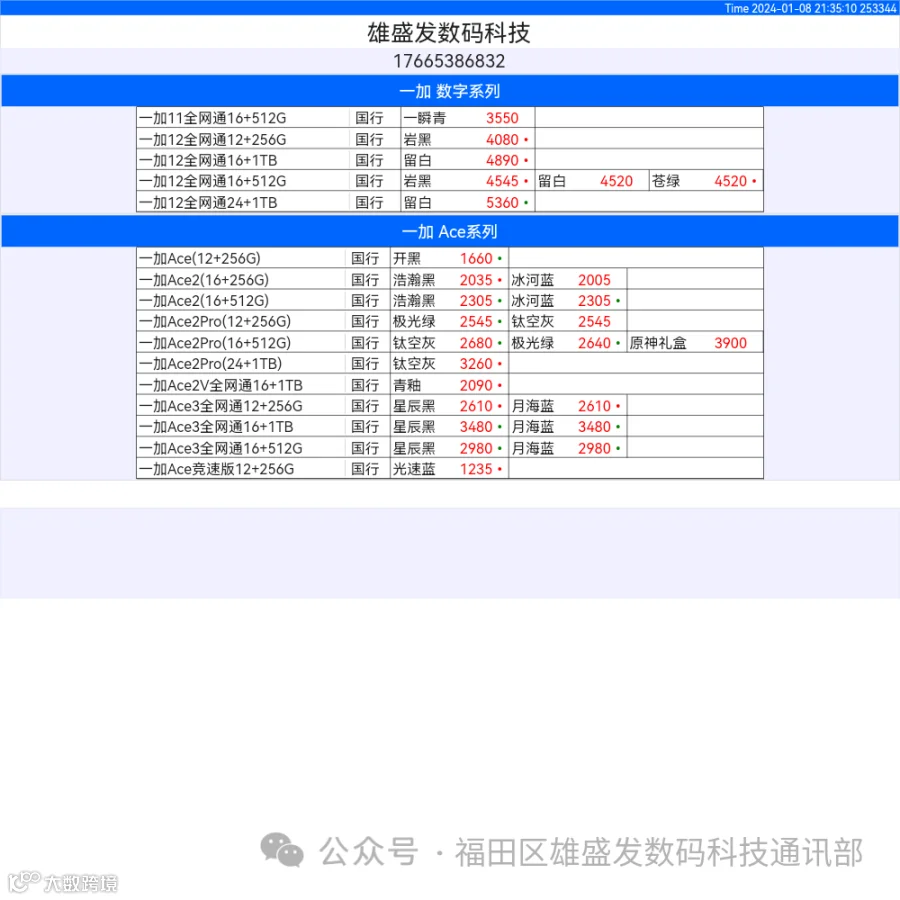This screenshot has height=900, width=900.
Task: Click 国行 in the 一加Ace竞速版12+256G row
Action: (365, 469)
